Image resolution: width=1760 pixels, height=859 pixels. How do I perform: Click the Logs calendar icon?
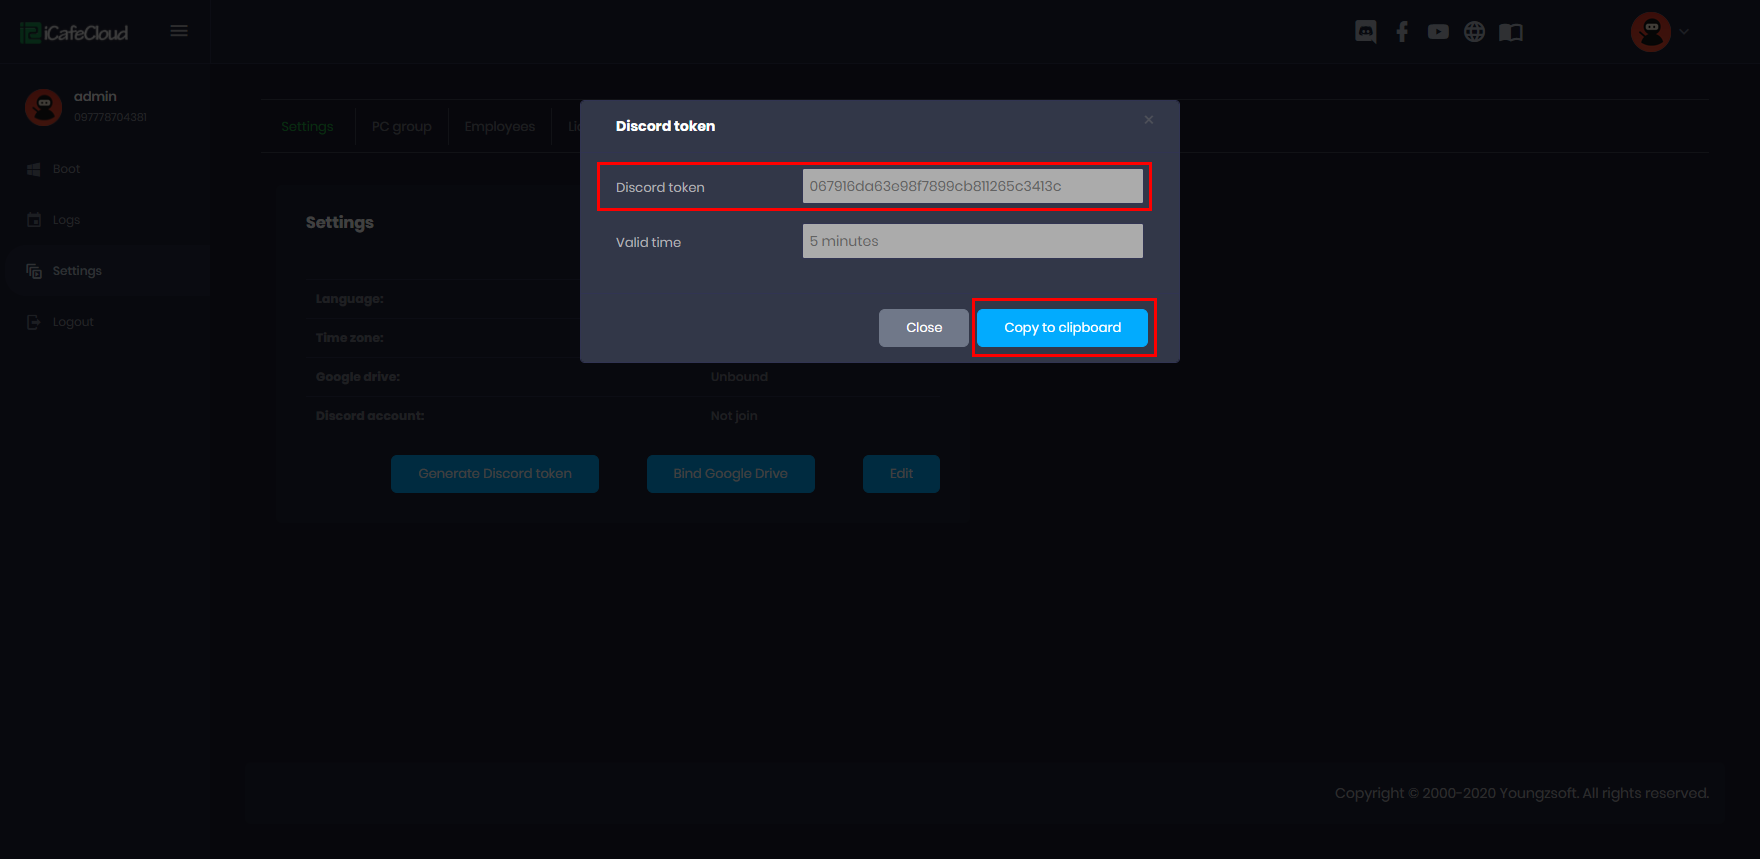click(x=34, y=220)
